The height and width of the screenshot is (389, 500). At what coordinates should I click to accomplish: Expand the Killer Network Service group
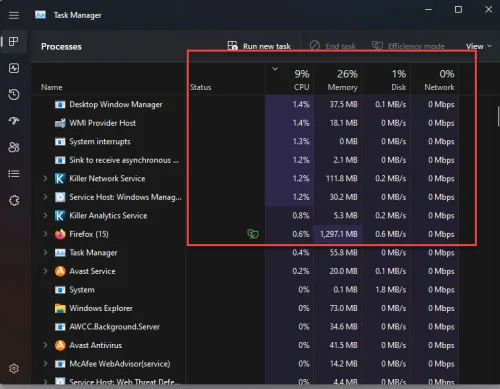tap(45, 179)
